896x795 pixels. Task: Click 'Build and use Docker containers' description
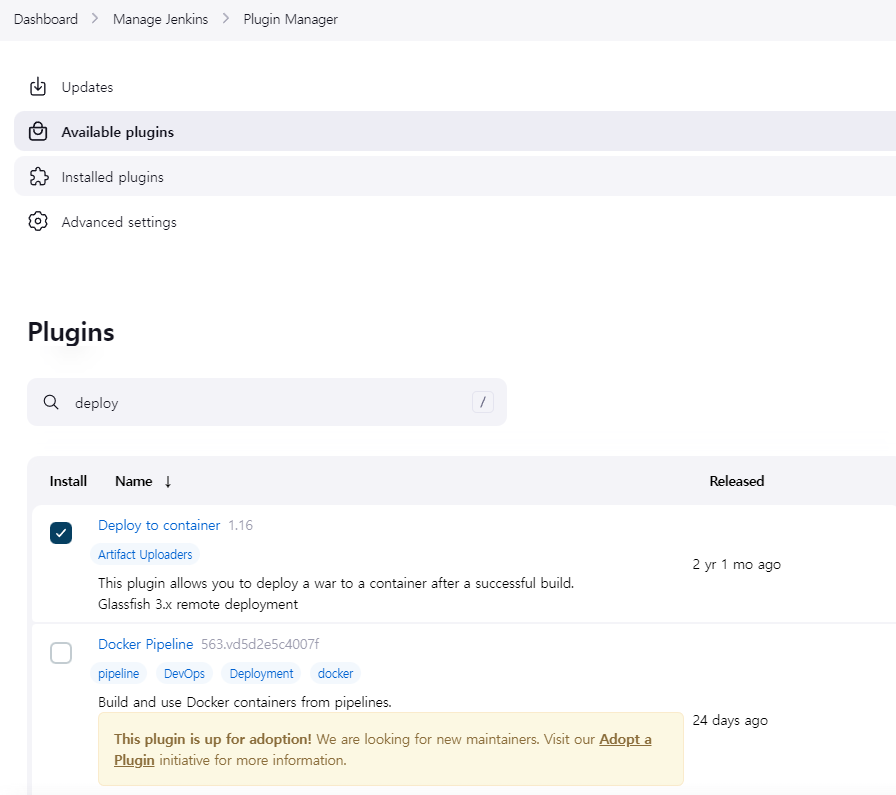245,702
